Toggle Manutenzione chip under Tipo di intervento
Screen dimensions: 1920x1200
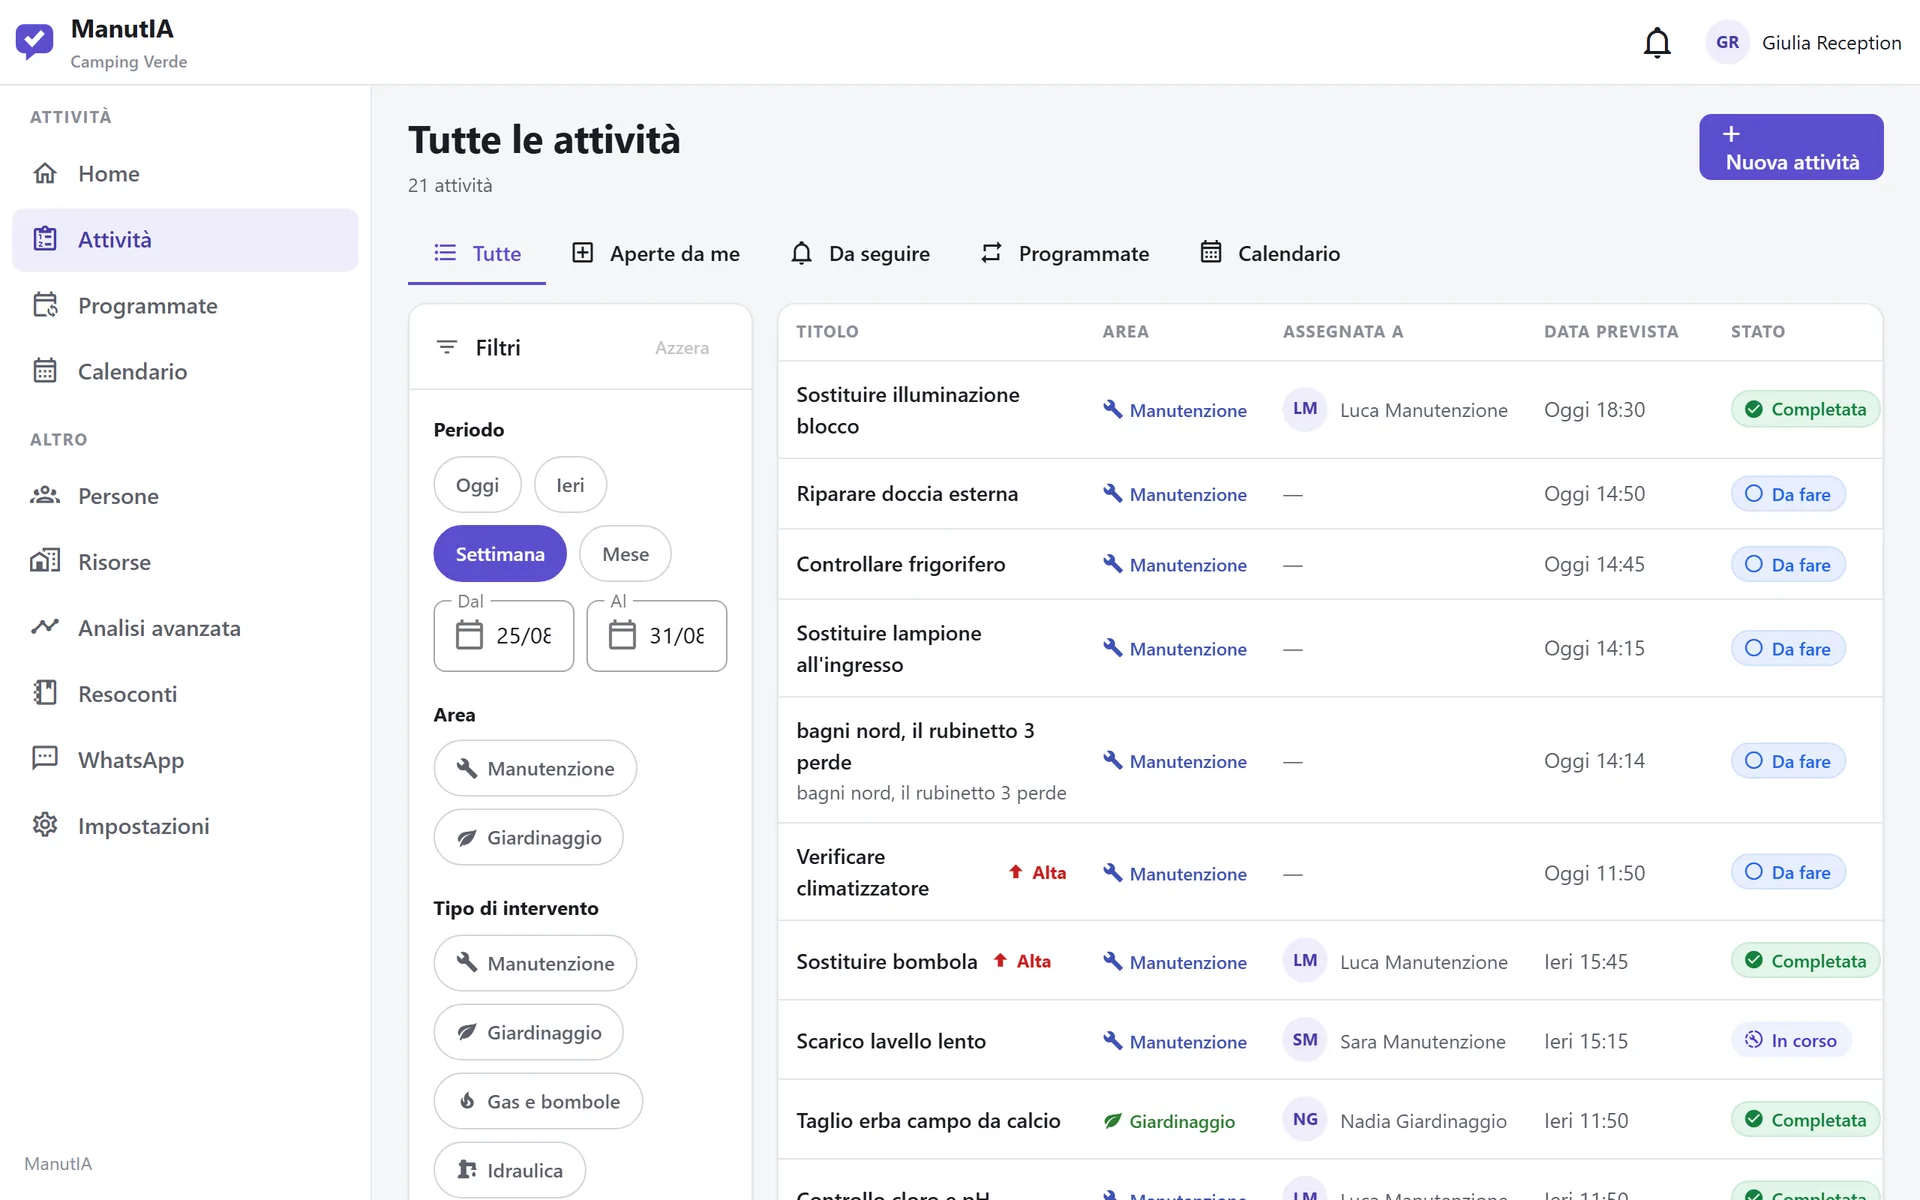tap(535, 963)
